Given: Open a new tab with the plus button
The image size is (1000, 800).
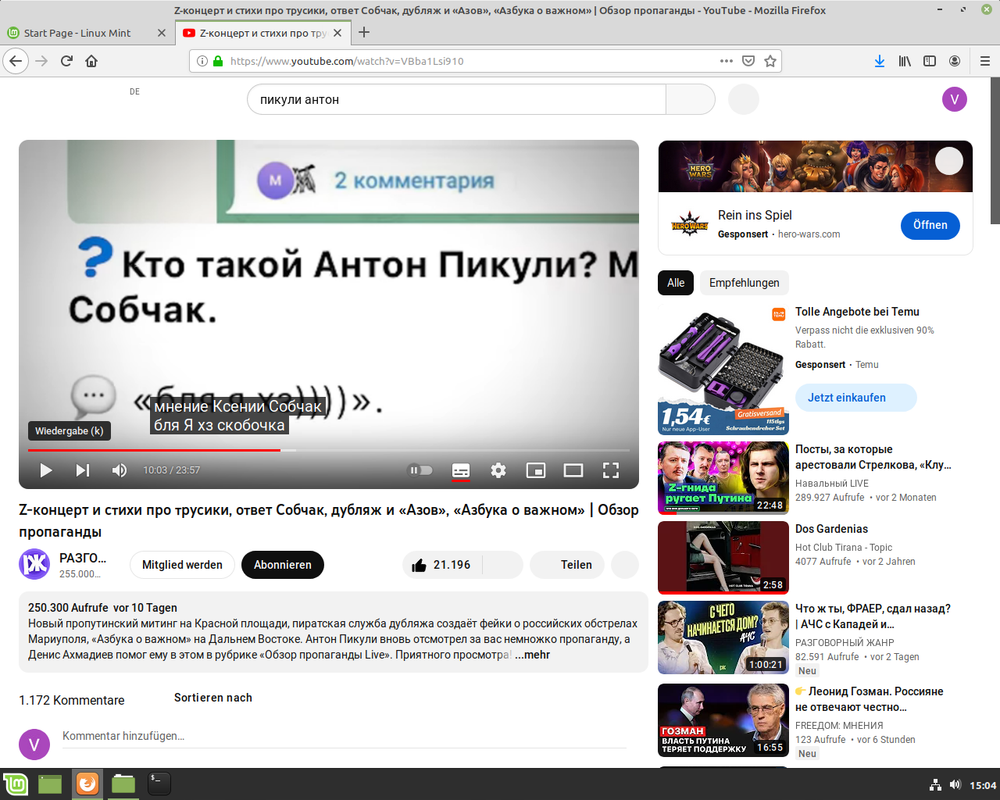Looking at the screenshot, I should [x=364, y=33].
